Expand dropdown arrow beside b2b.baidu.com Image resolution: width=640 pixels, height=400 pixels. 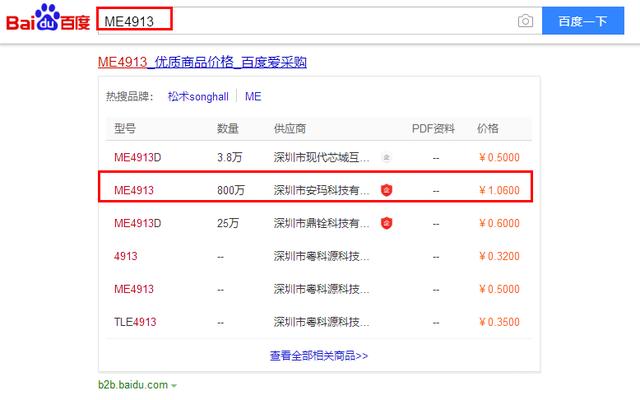tap(174, 386)
